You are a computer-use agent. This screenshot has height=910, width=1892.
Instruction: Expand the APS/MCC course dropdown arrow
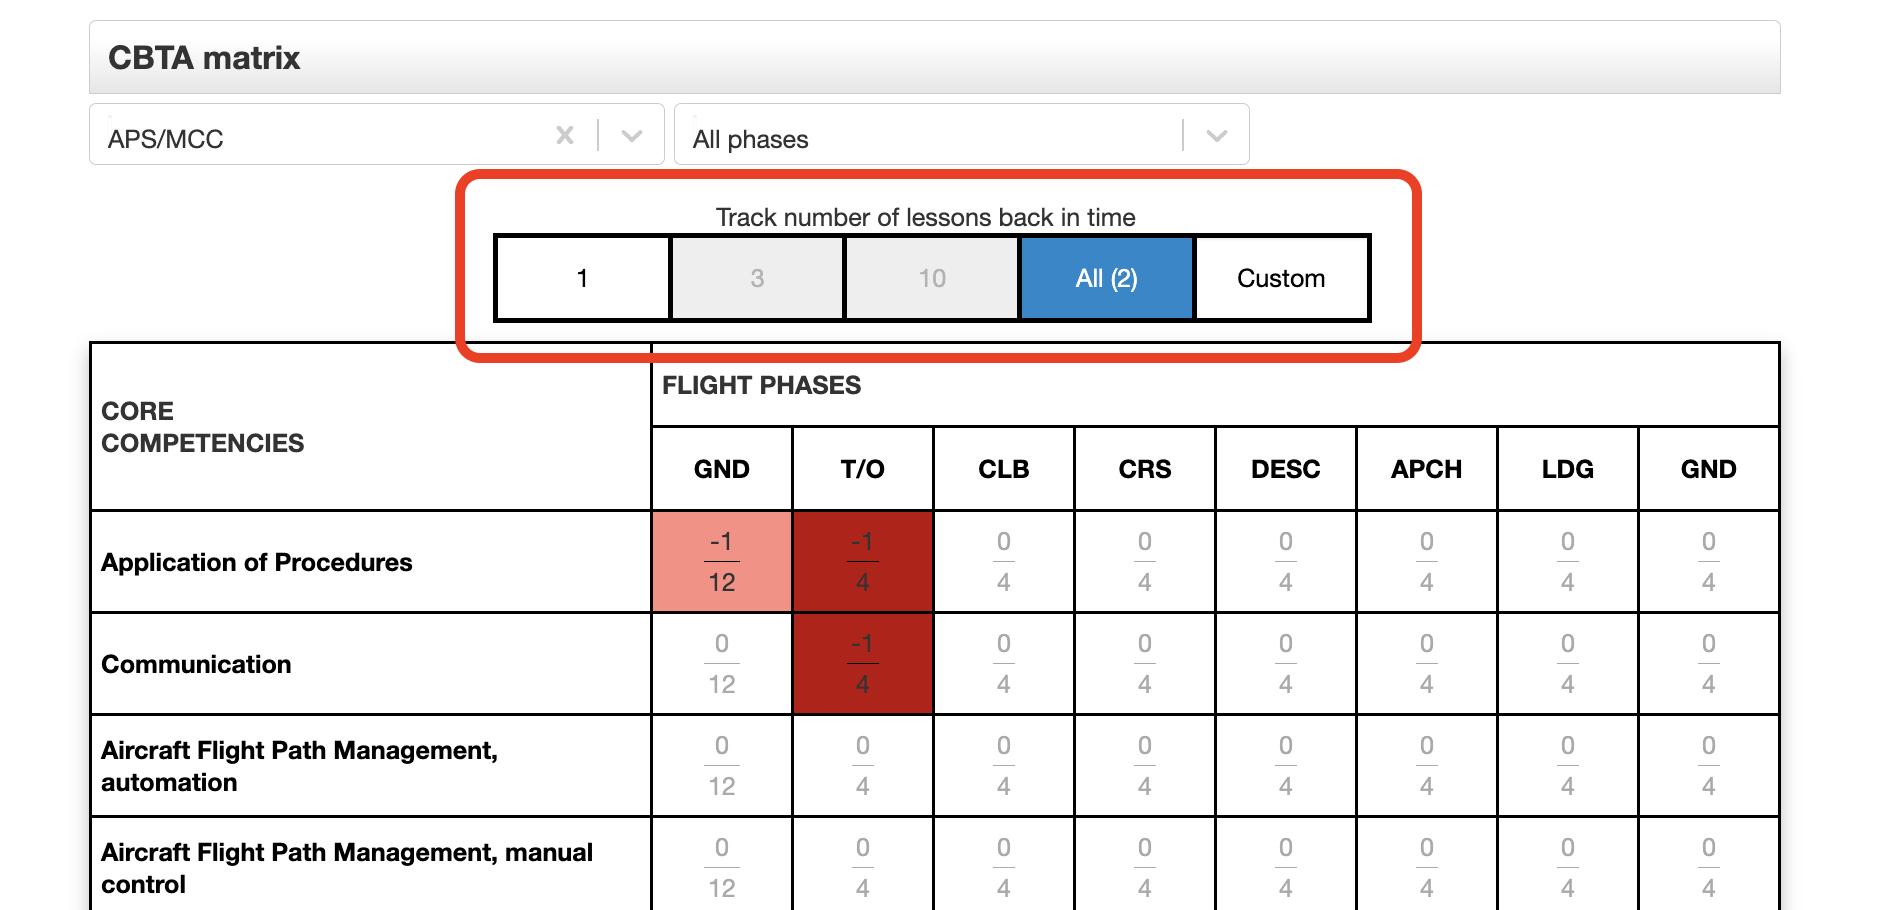pyautogui.click(x=631, y=135)
